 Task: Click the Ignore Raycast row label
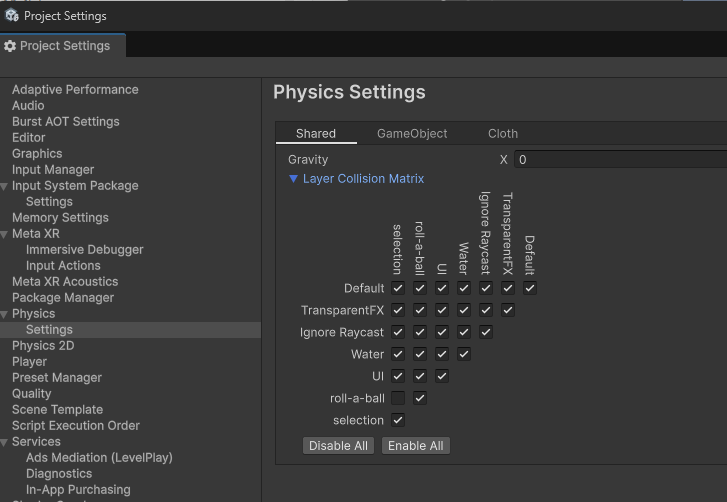click(342, 332)
